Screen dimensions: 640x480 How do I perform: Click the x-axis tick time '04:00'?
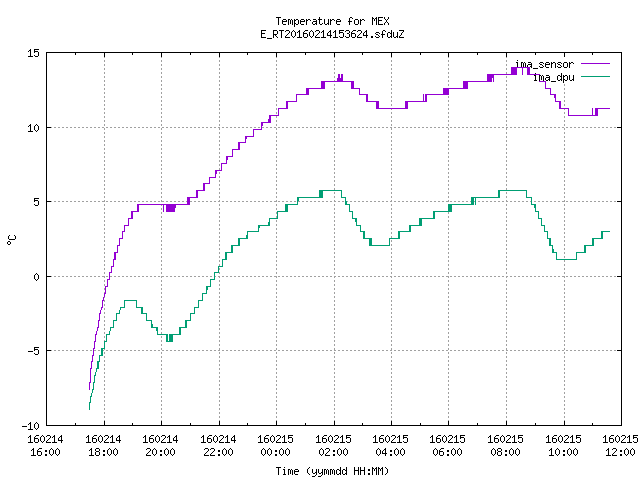(x=391, y=452)
